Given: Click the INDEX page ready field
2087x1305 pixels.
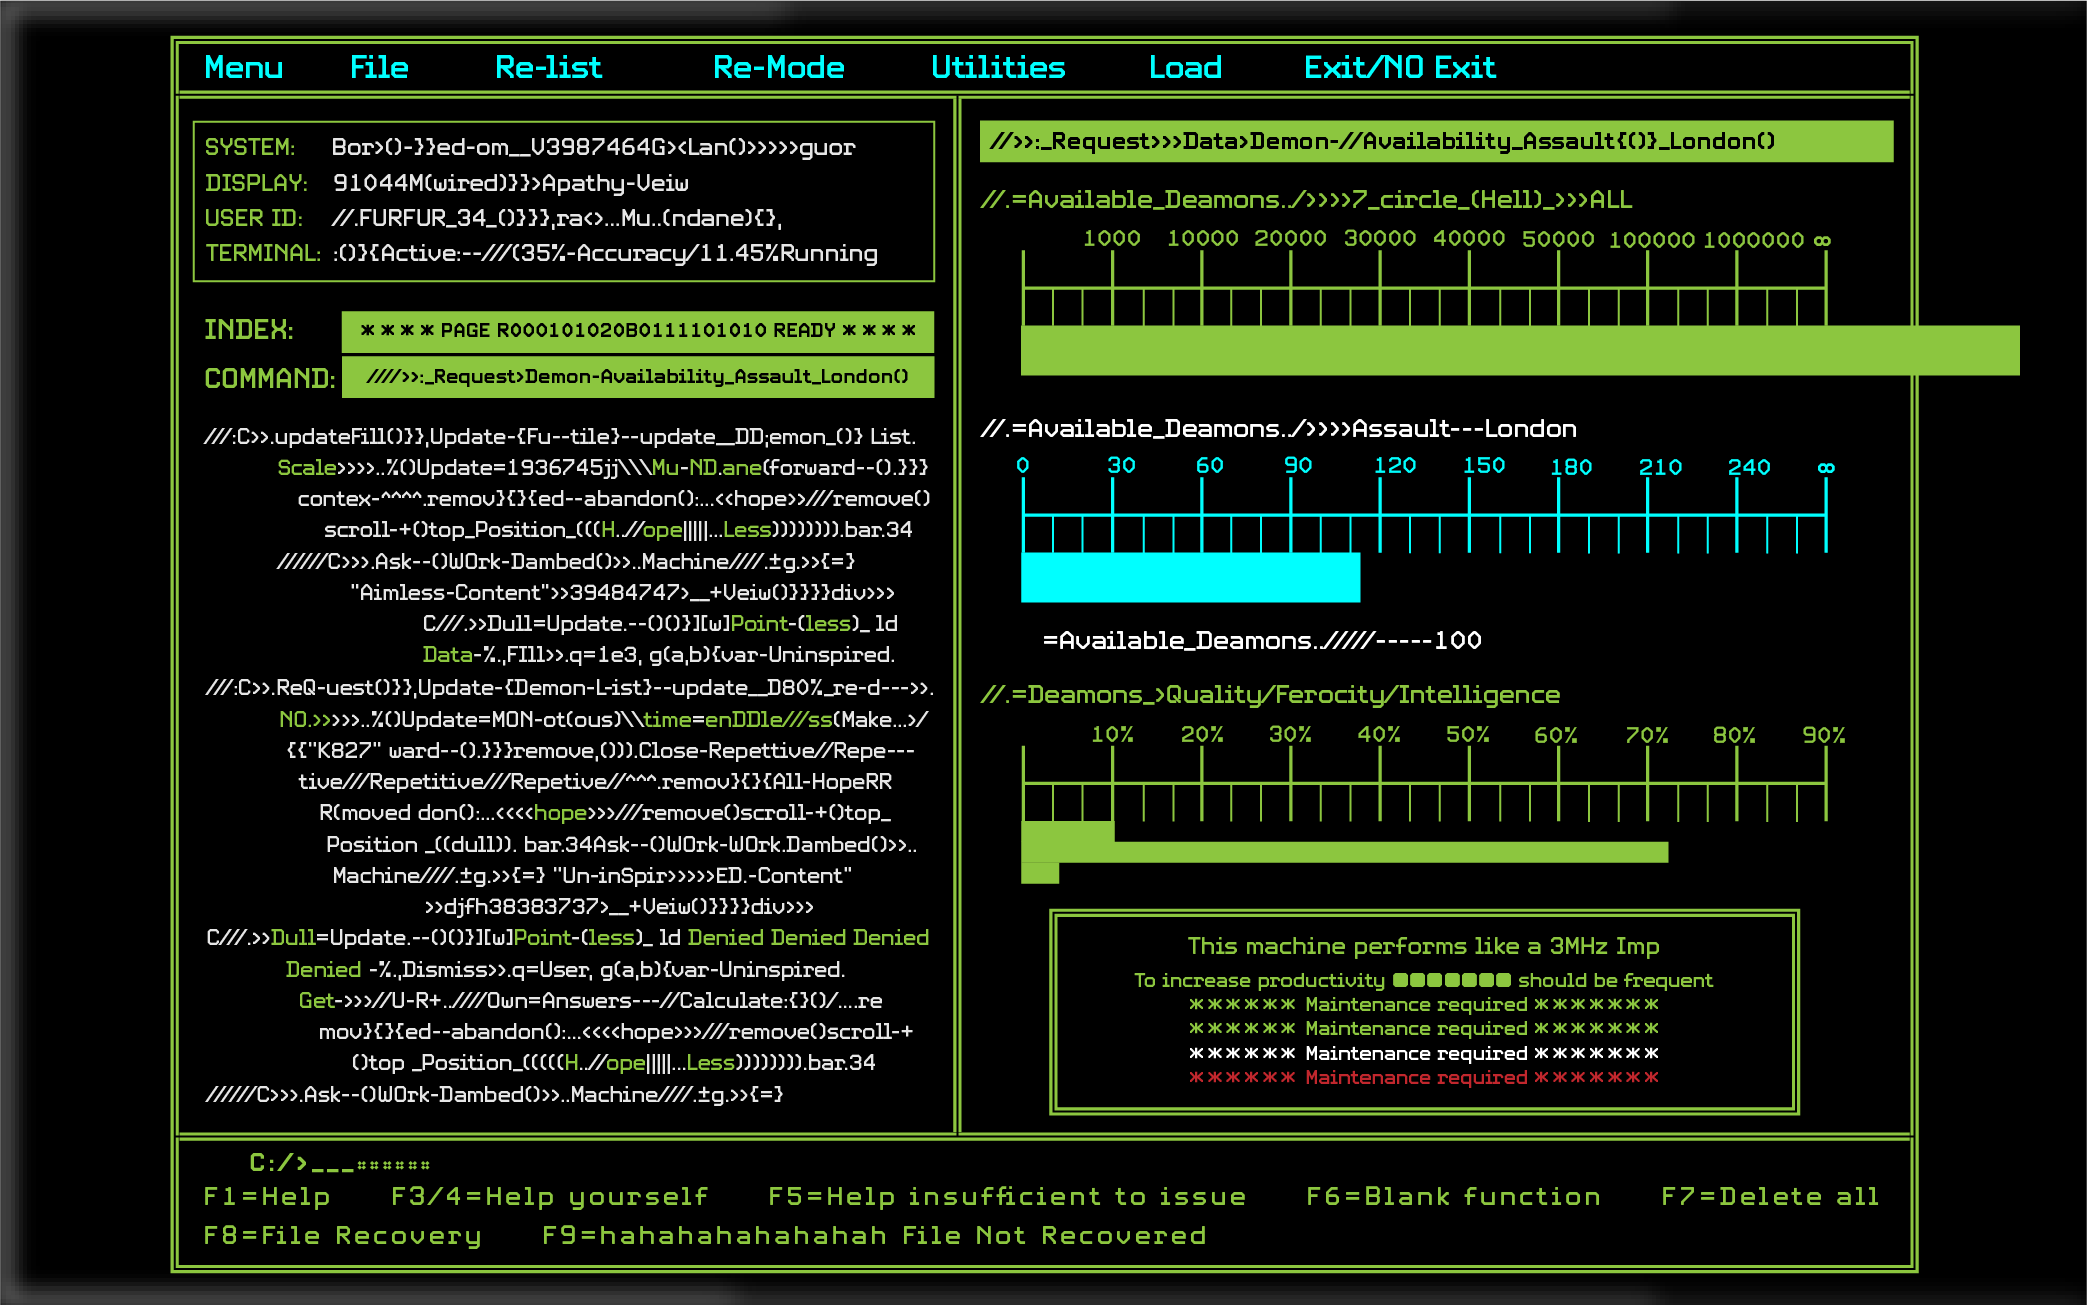Looking at the screenshot, I should pyautogui.click(x=637, y=331).
